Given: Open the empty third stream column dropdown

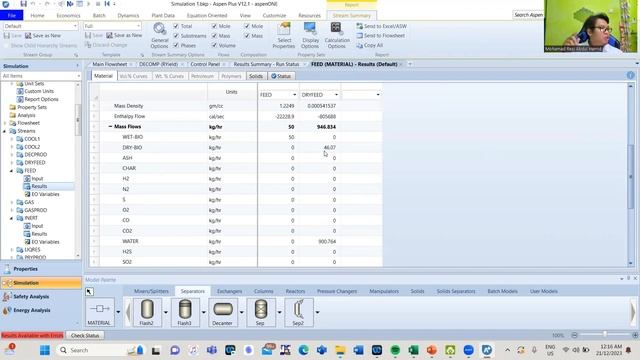Looking at the screenshot, I should pyautogui.click(x=378, y=95).
